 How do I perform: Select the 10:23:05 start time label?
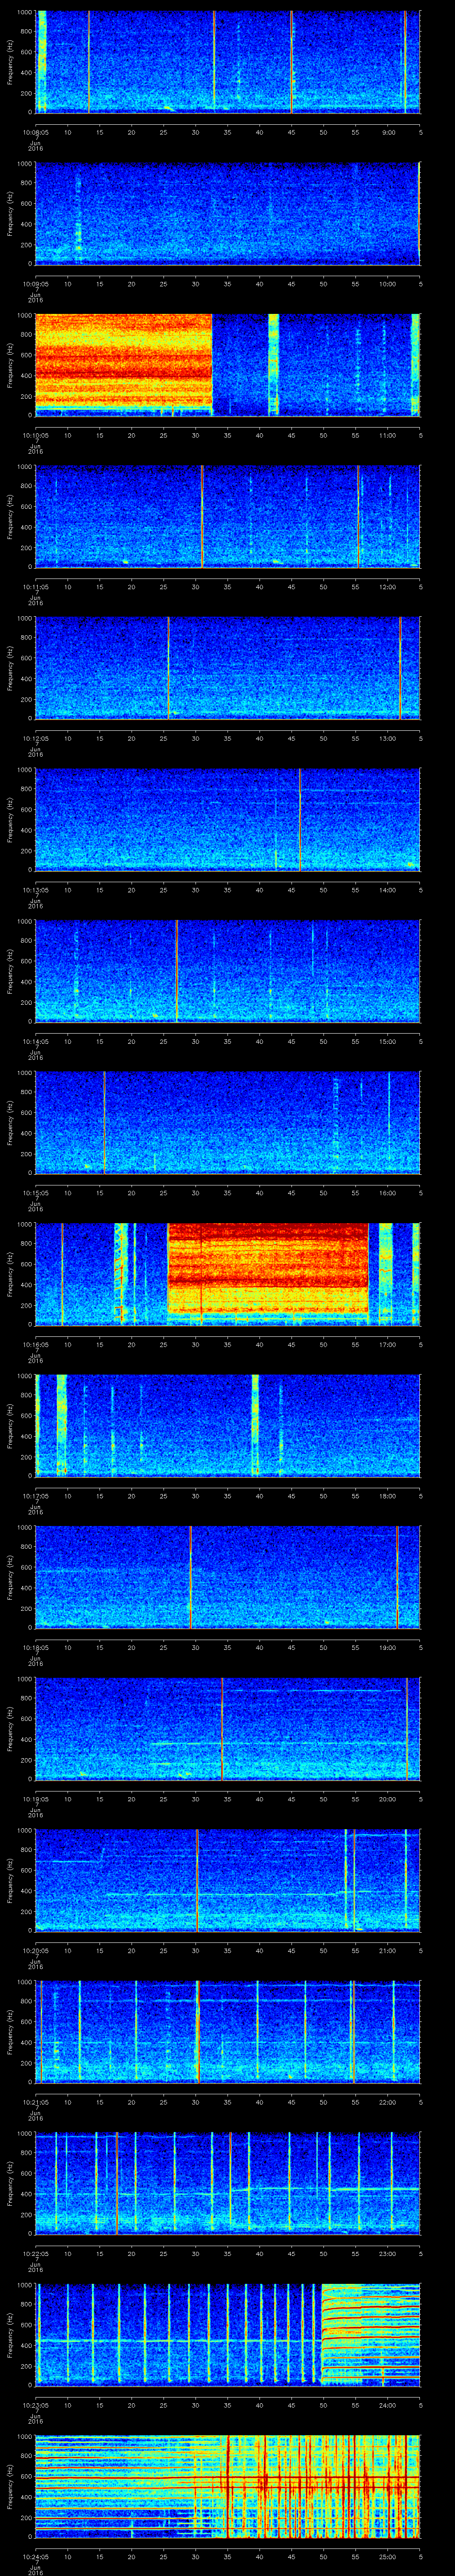pyautogui.click(x=36, y=2404)
